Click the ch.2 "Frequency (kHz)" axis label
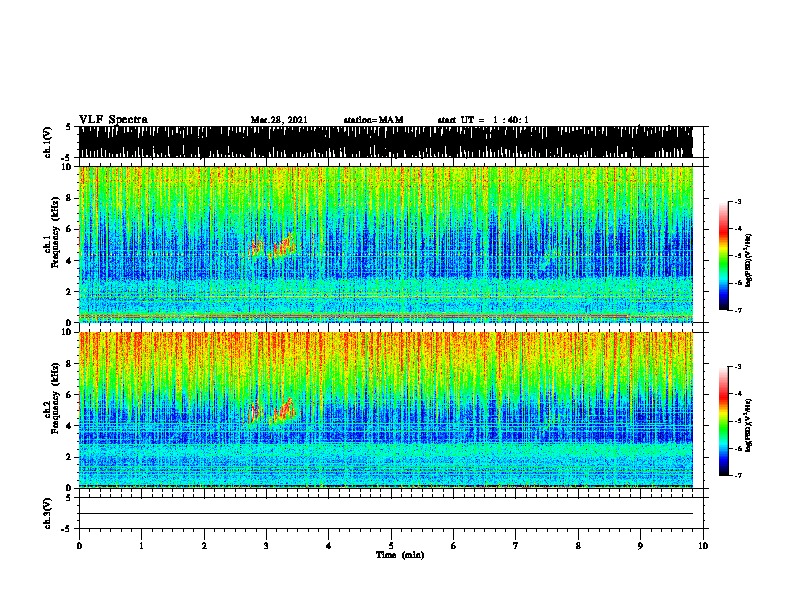 click(55, 398)
